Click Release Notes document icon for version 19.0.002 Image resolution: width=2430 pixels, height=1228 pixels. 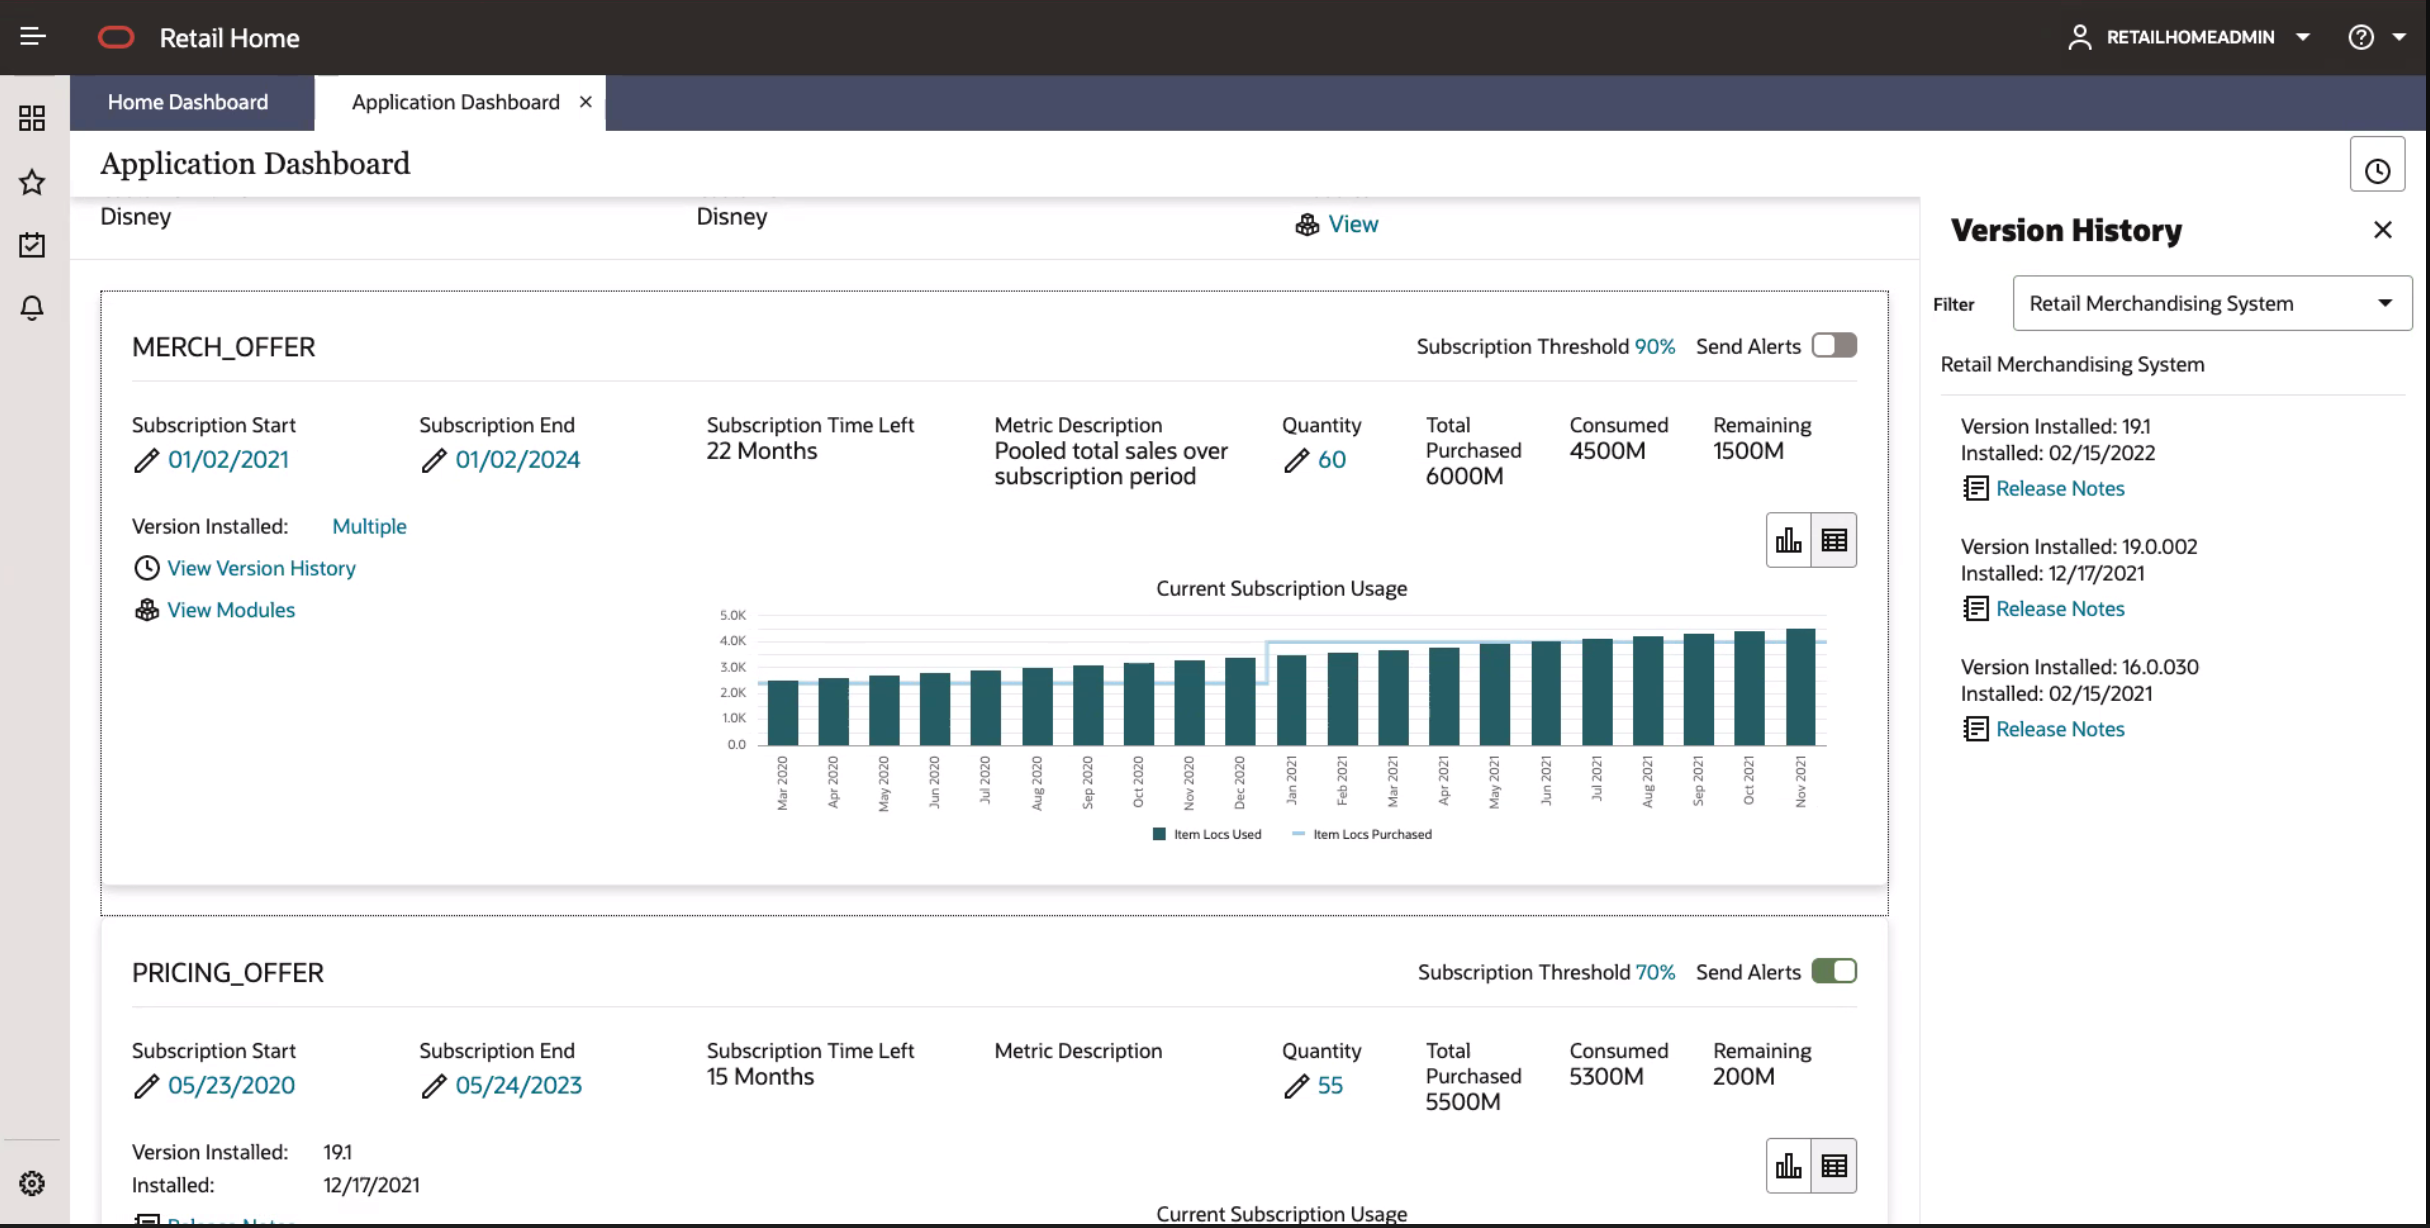tap(1976, 608)
